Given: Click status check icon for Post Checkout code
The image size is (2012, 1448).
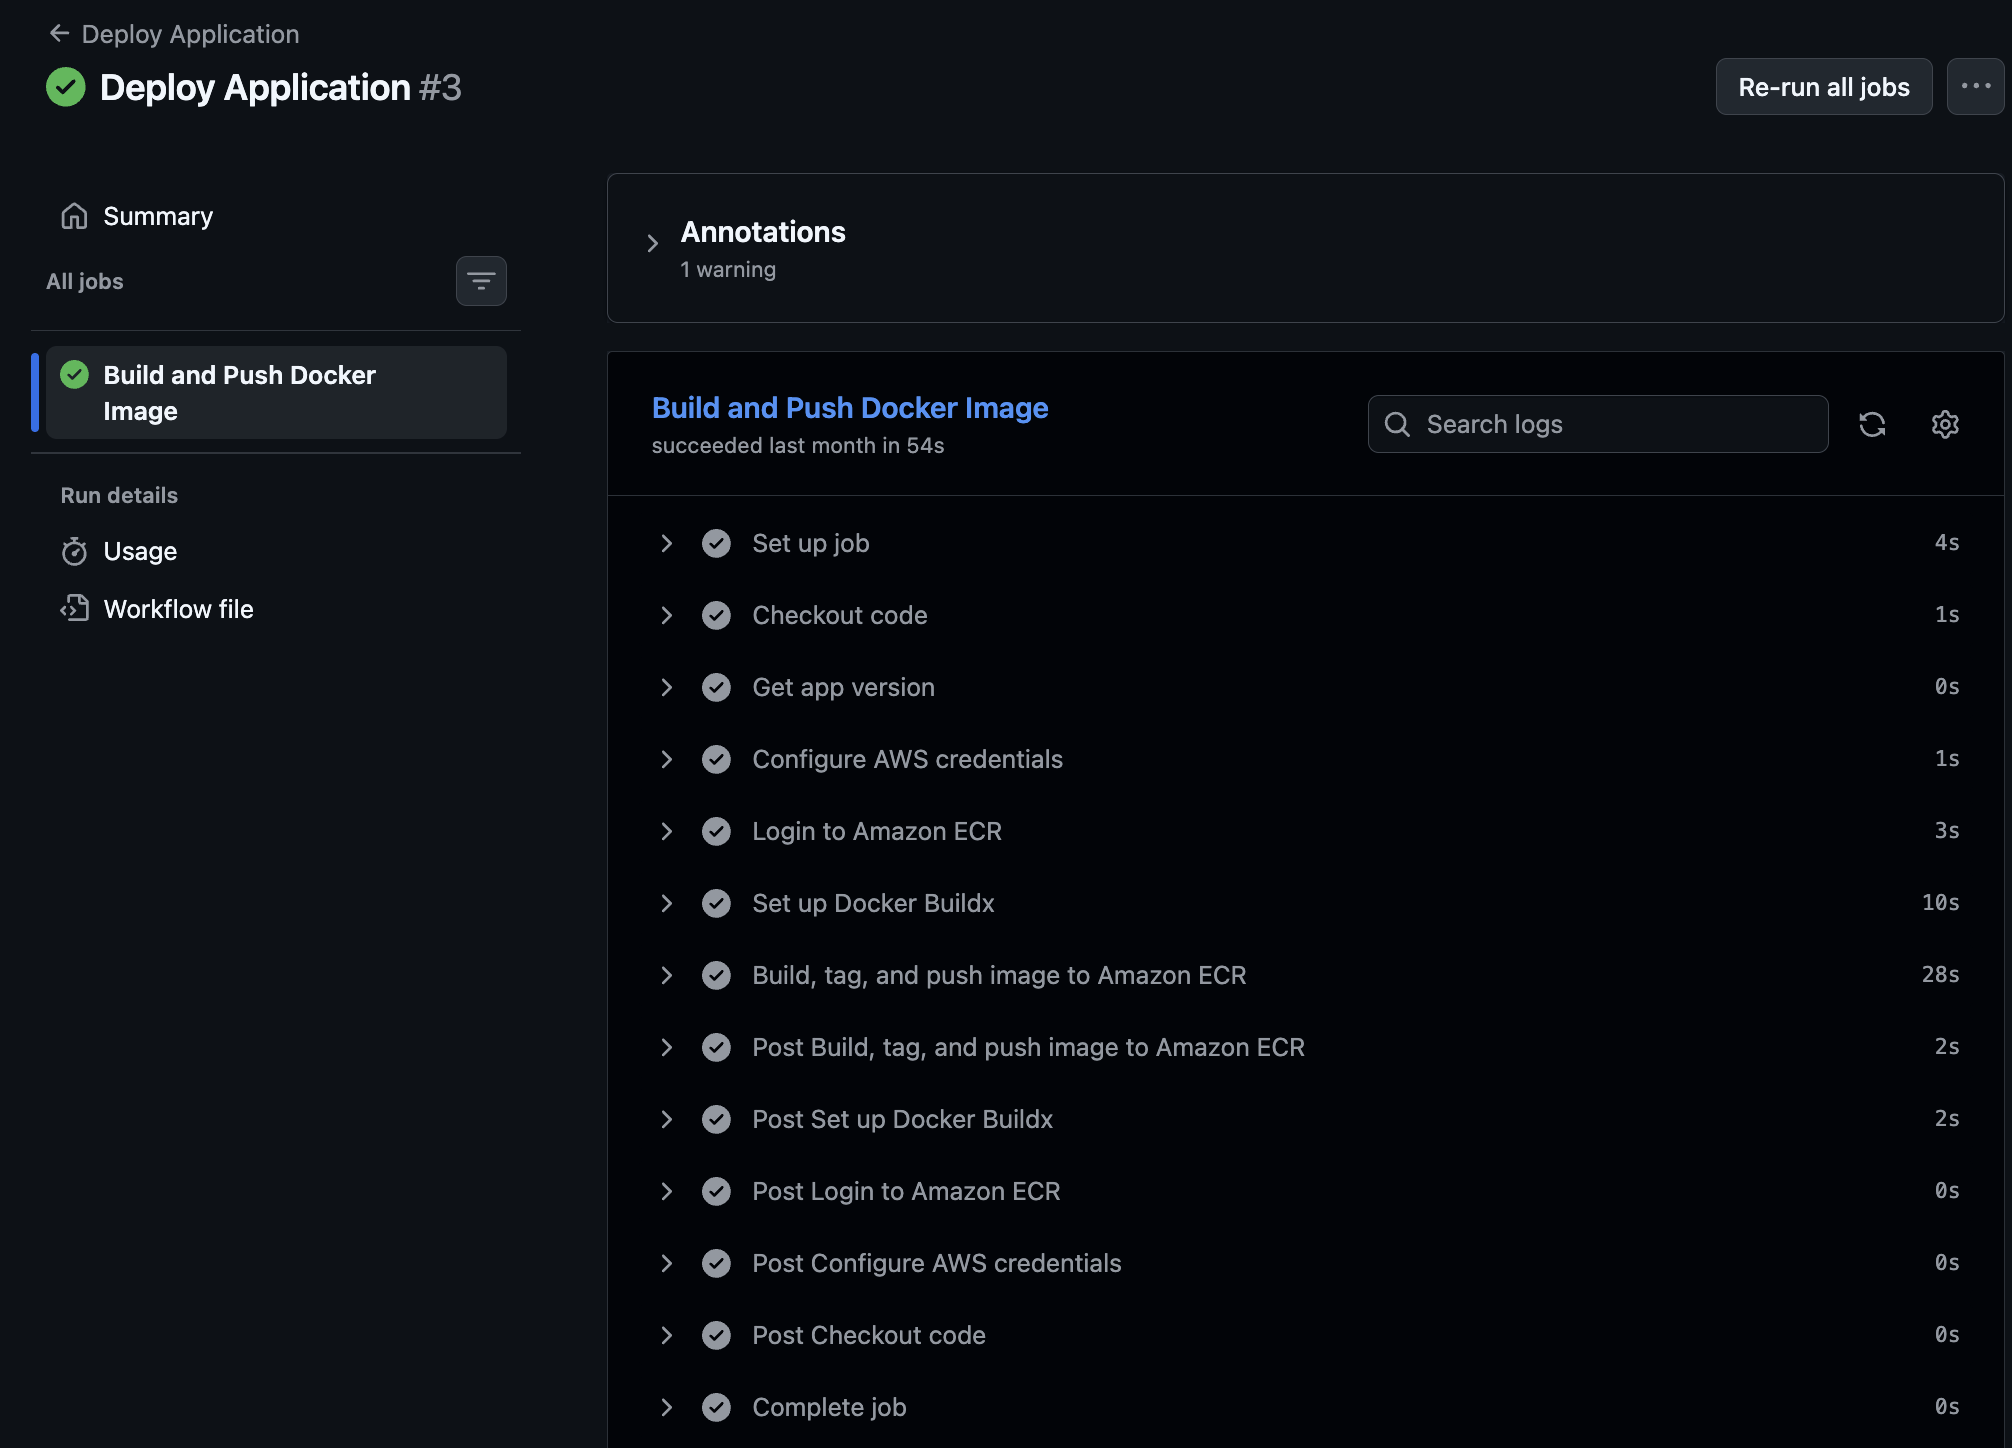Looking at the screenshot, I should 716,1335.
